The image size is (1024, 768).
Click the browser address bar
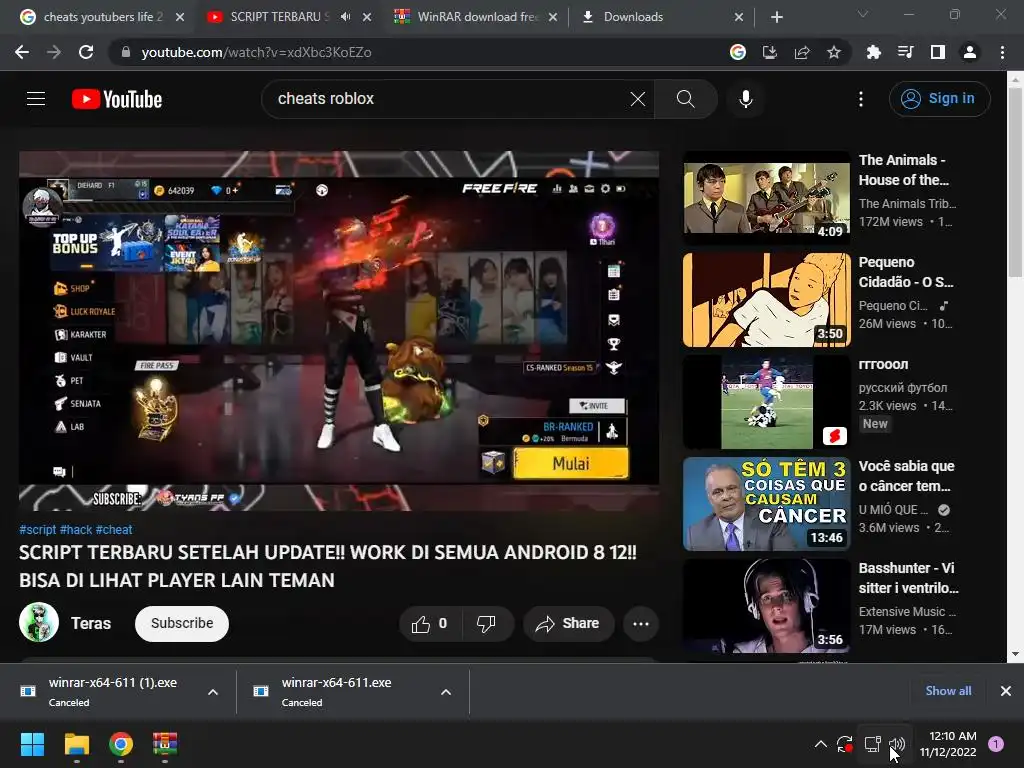[x=418, y=52]
